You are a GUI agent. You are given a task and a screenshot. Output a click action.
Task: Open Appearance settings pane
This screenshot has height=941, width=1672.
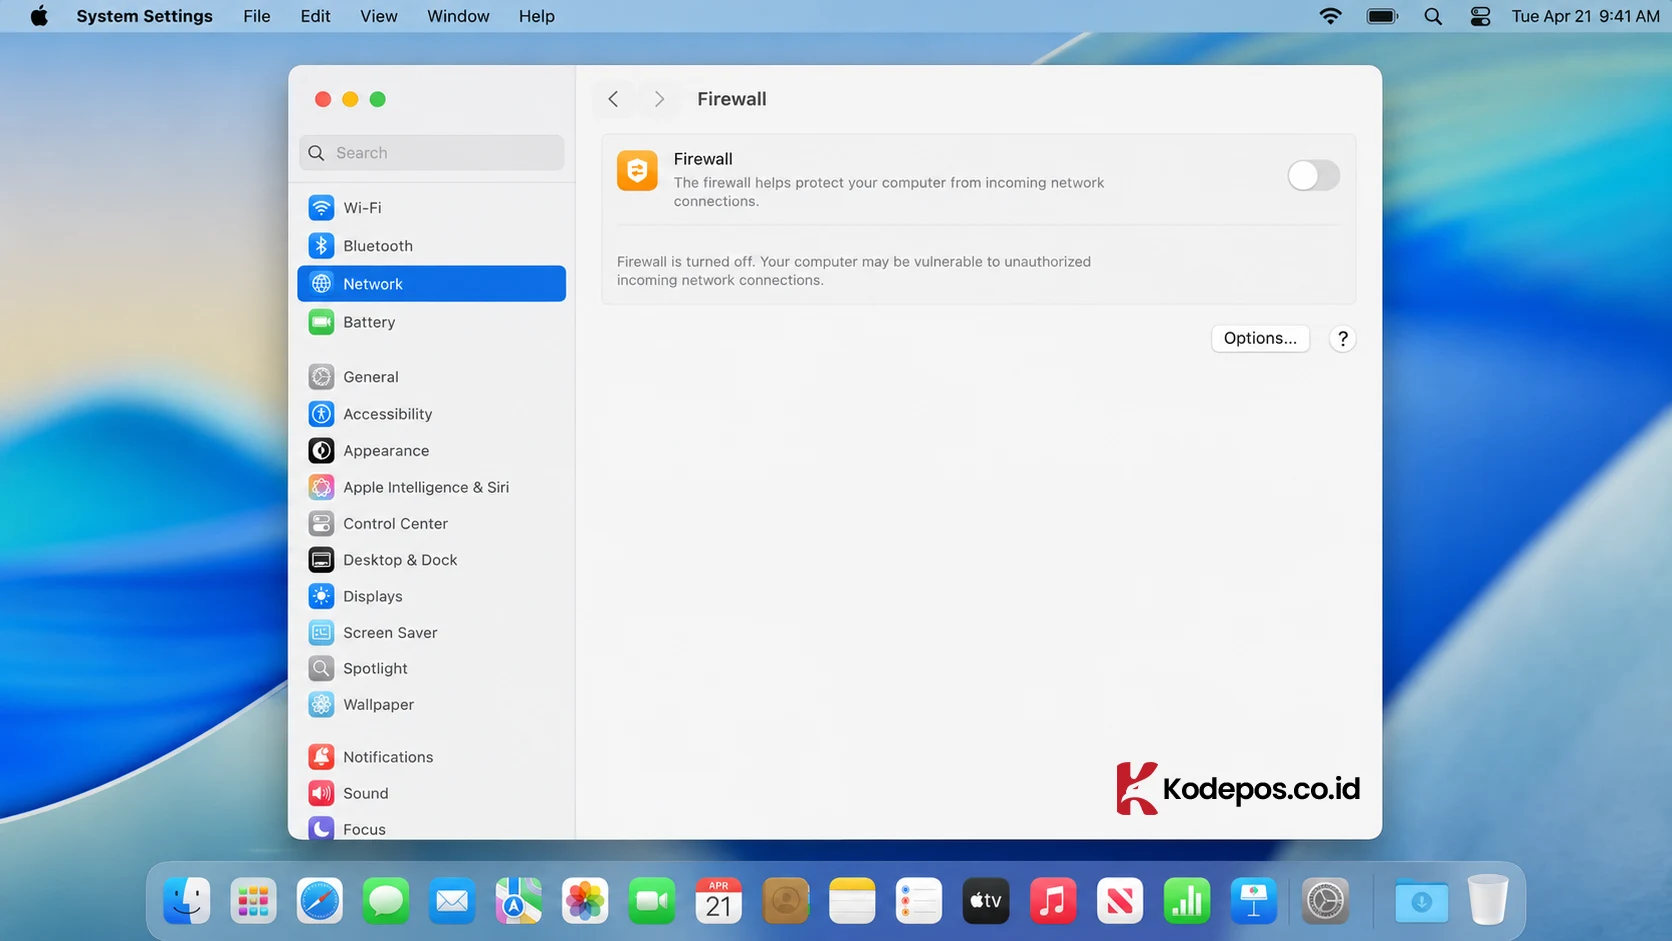tap(431, 451)
